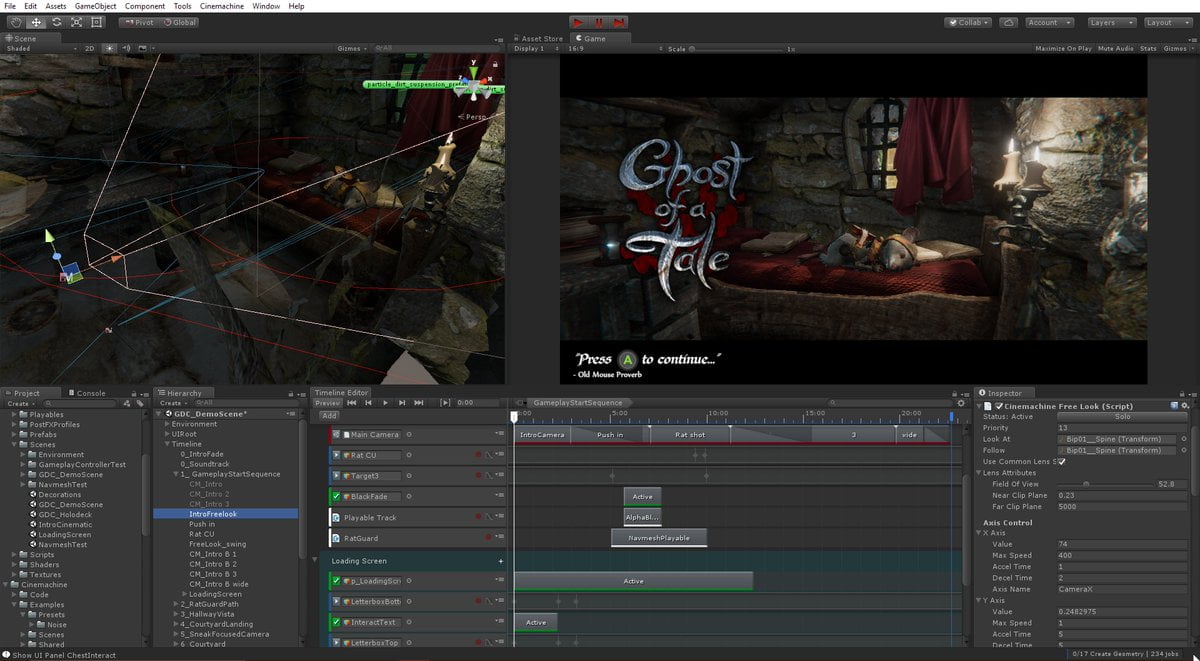1200x661 pixels.
Task: Toggle Timeline Preview mode
Action: click(x=328, y=403)
